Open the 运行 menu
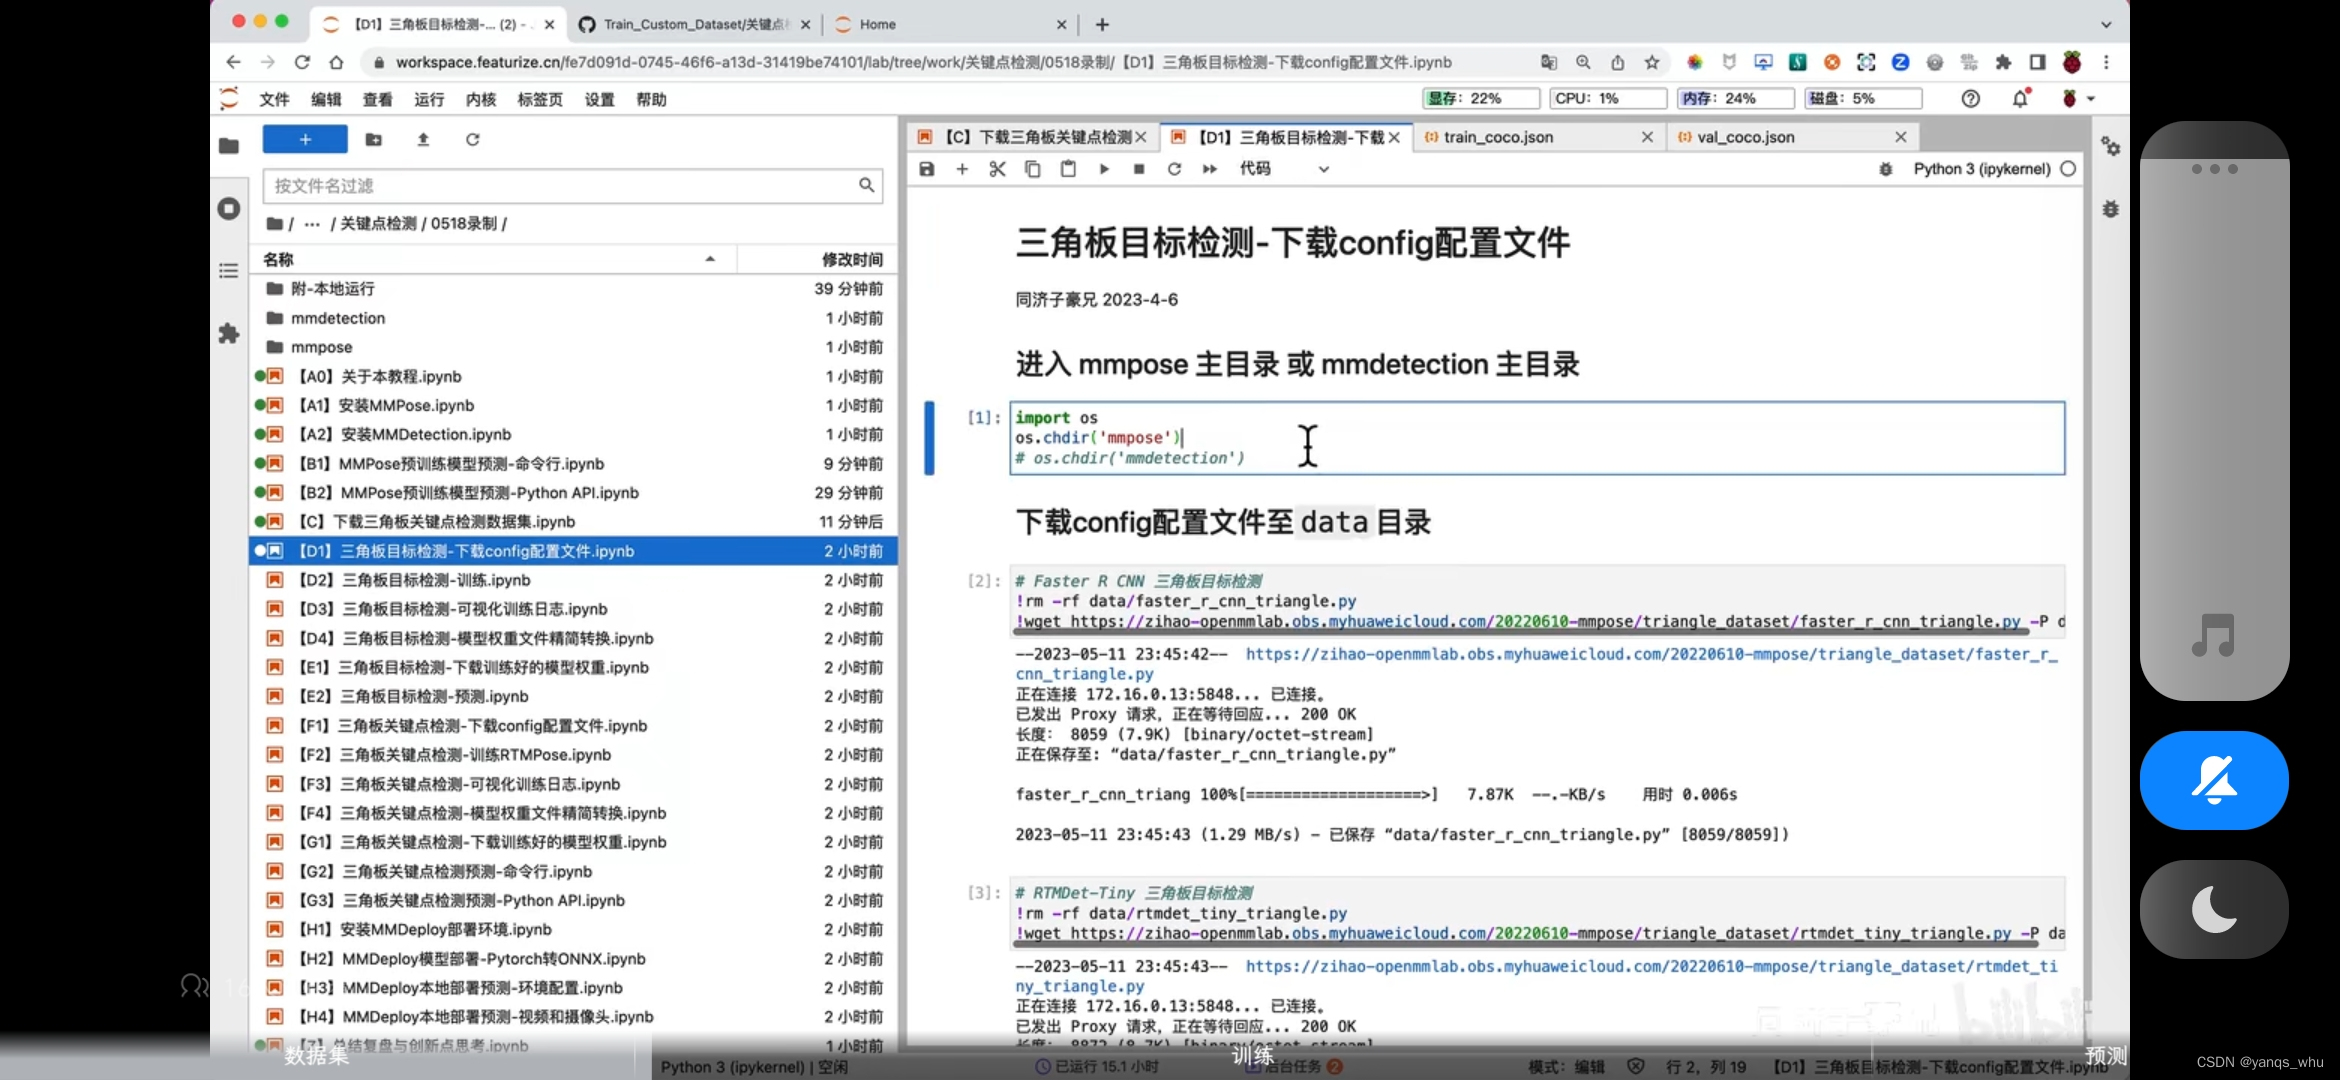 (x=429, y=99)
